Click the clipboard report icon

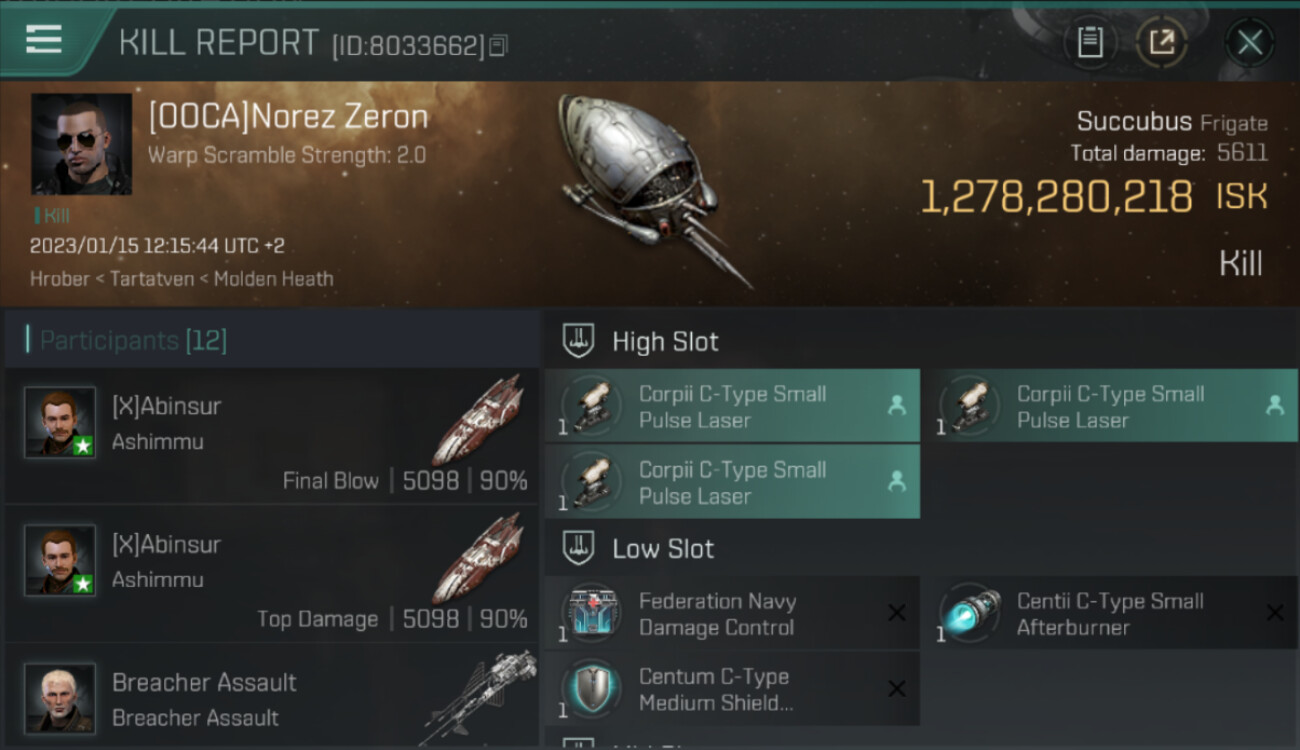tap(1090, 43)
